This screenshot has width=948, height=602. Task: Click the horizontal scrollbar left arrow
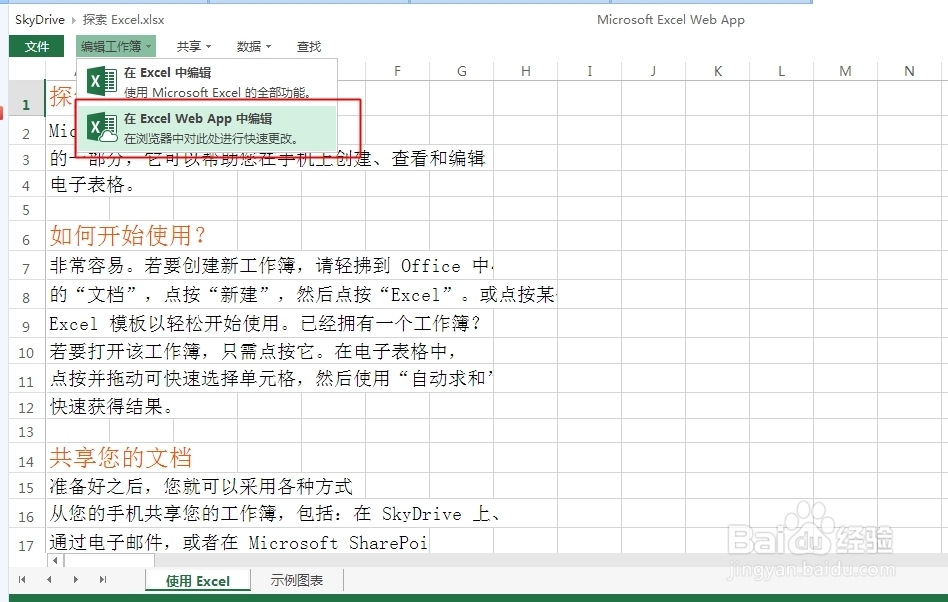point(55,560)
